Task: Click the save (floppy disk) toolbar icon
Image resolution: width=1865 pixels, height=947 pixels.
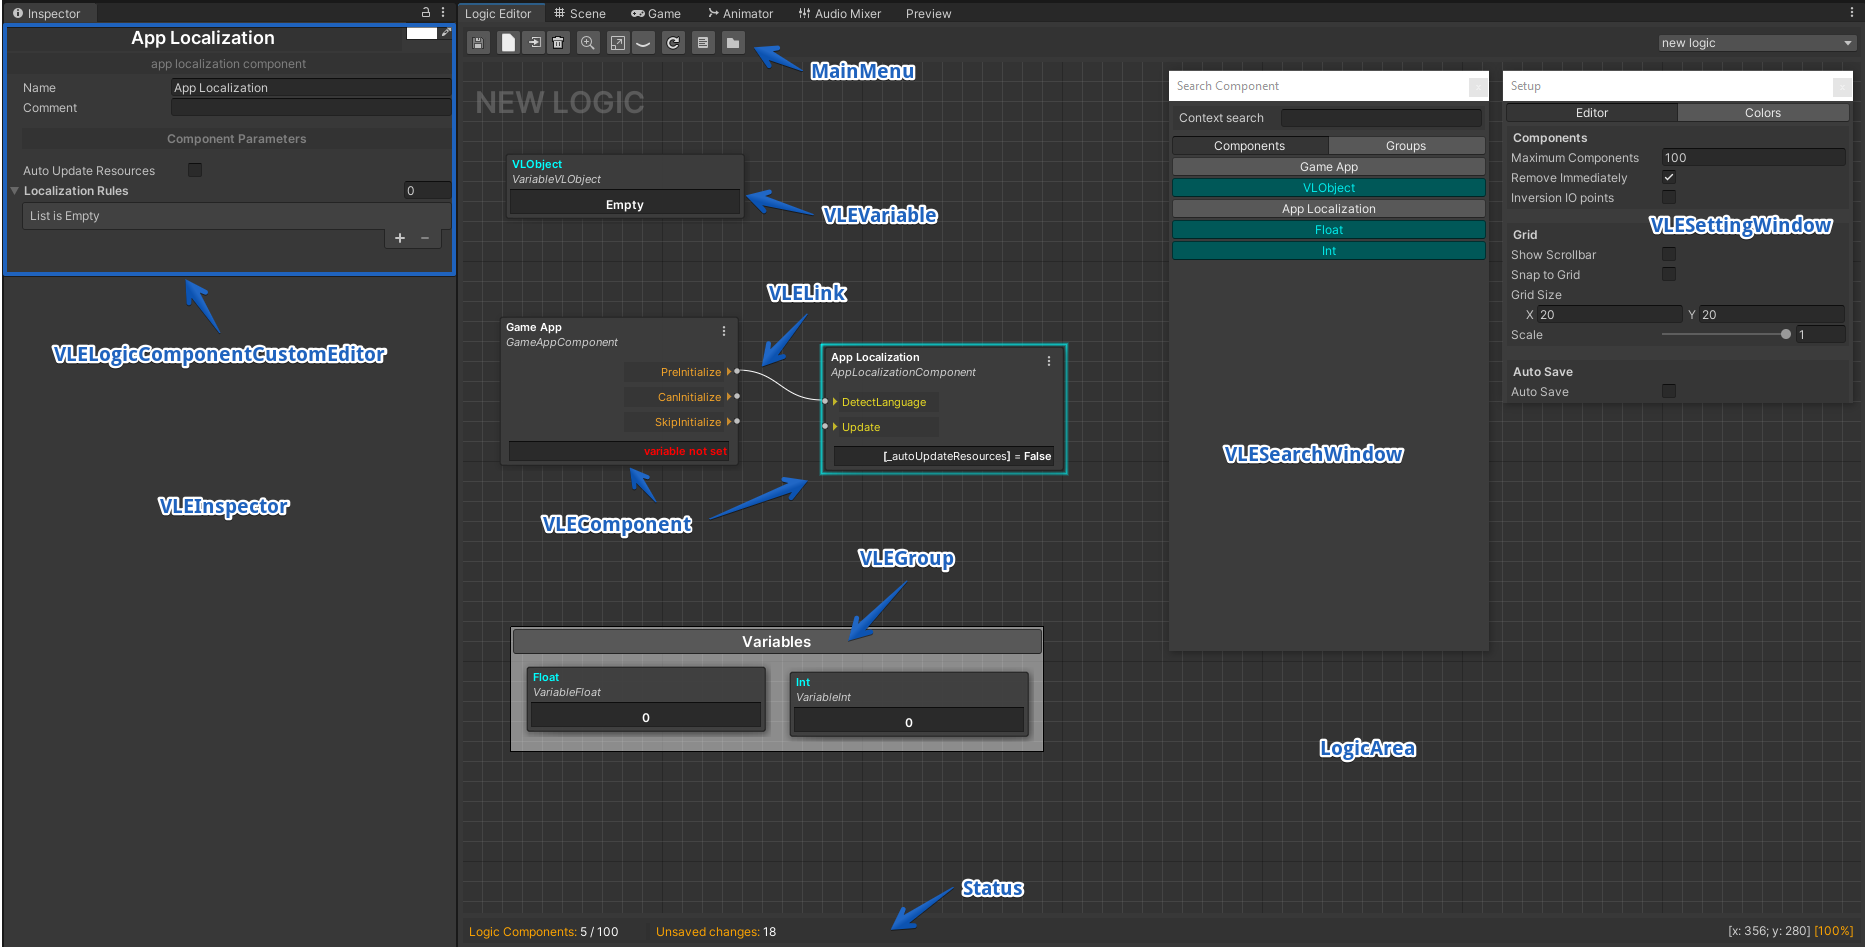Action: point(478,43)
